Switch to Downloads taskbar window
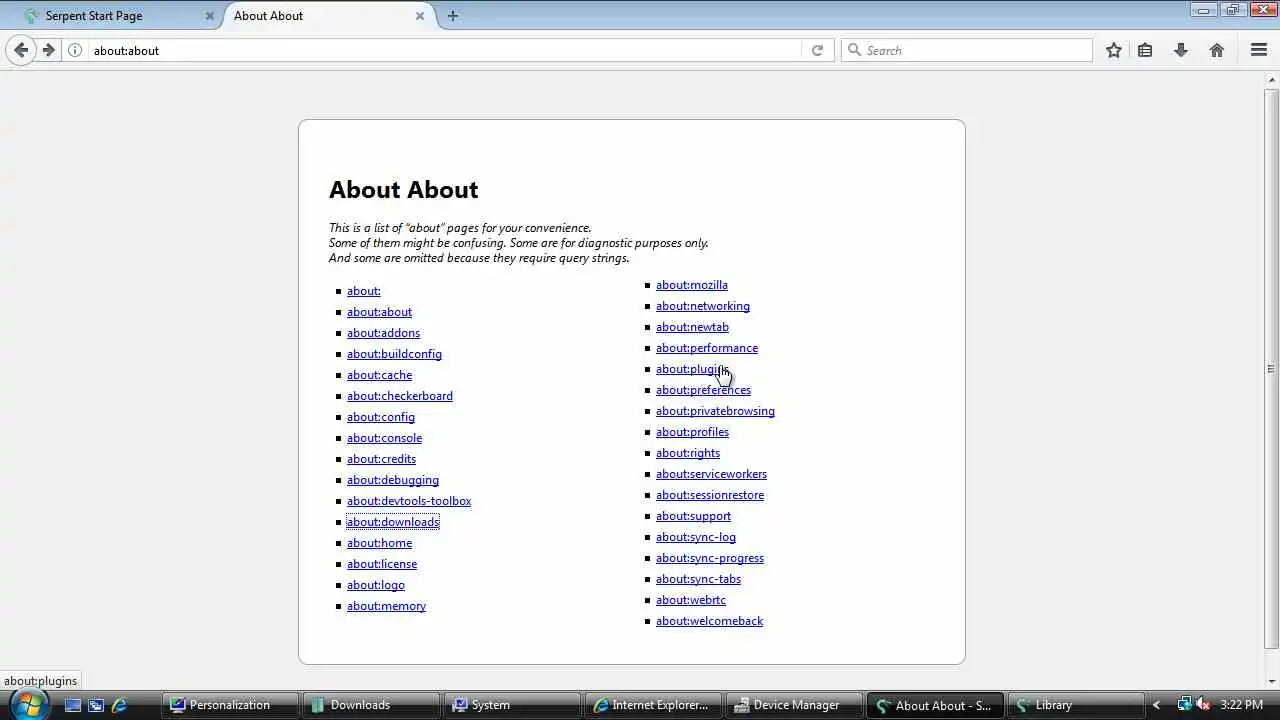Viewport: 1280px width, 720px height. (x=372, y=705)
